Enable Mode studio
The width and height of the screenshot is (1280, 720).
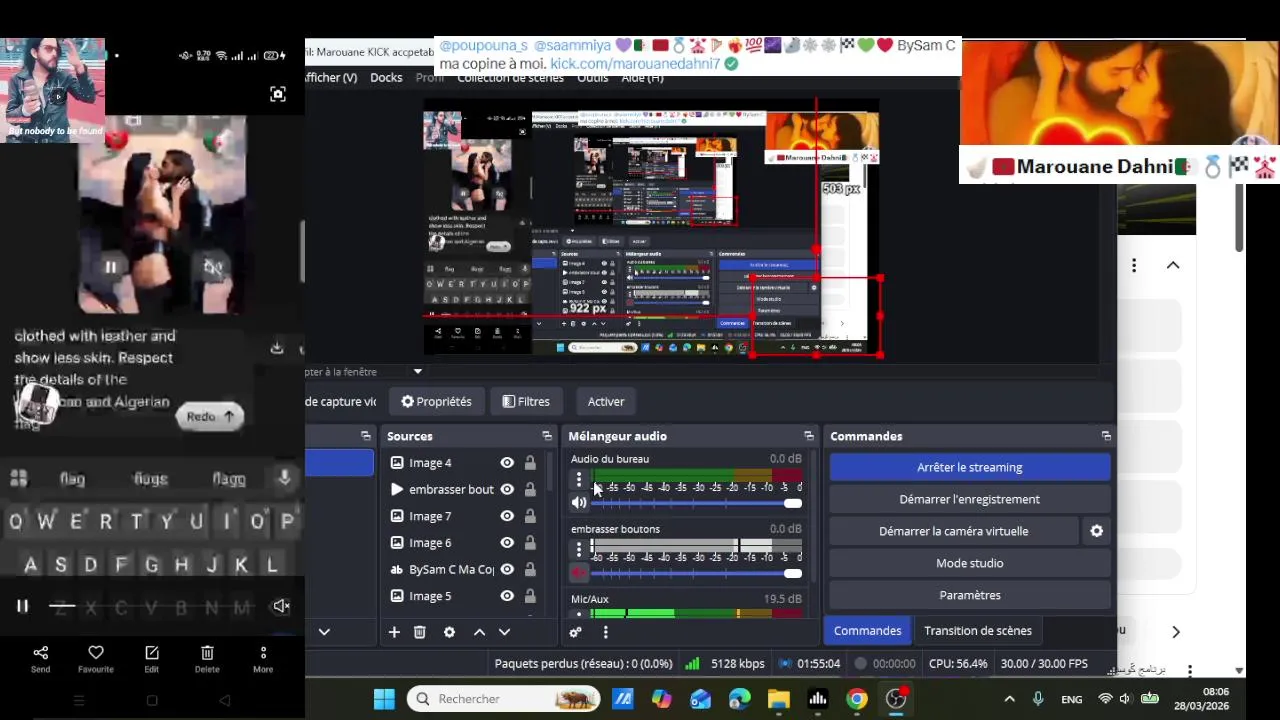point(970,563)
